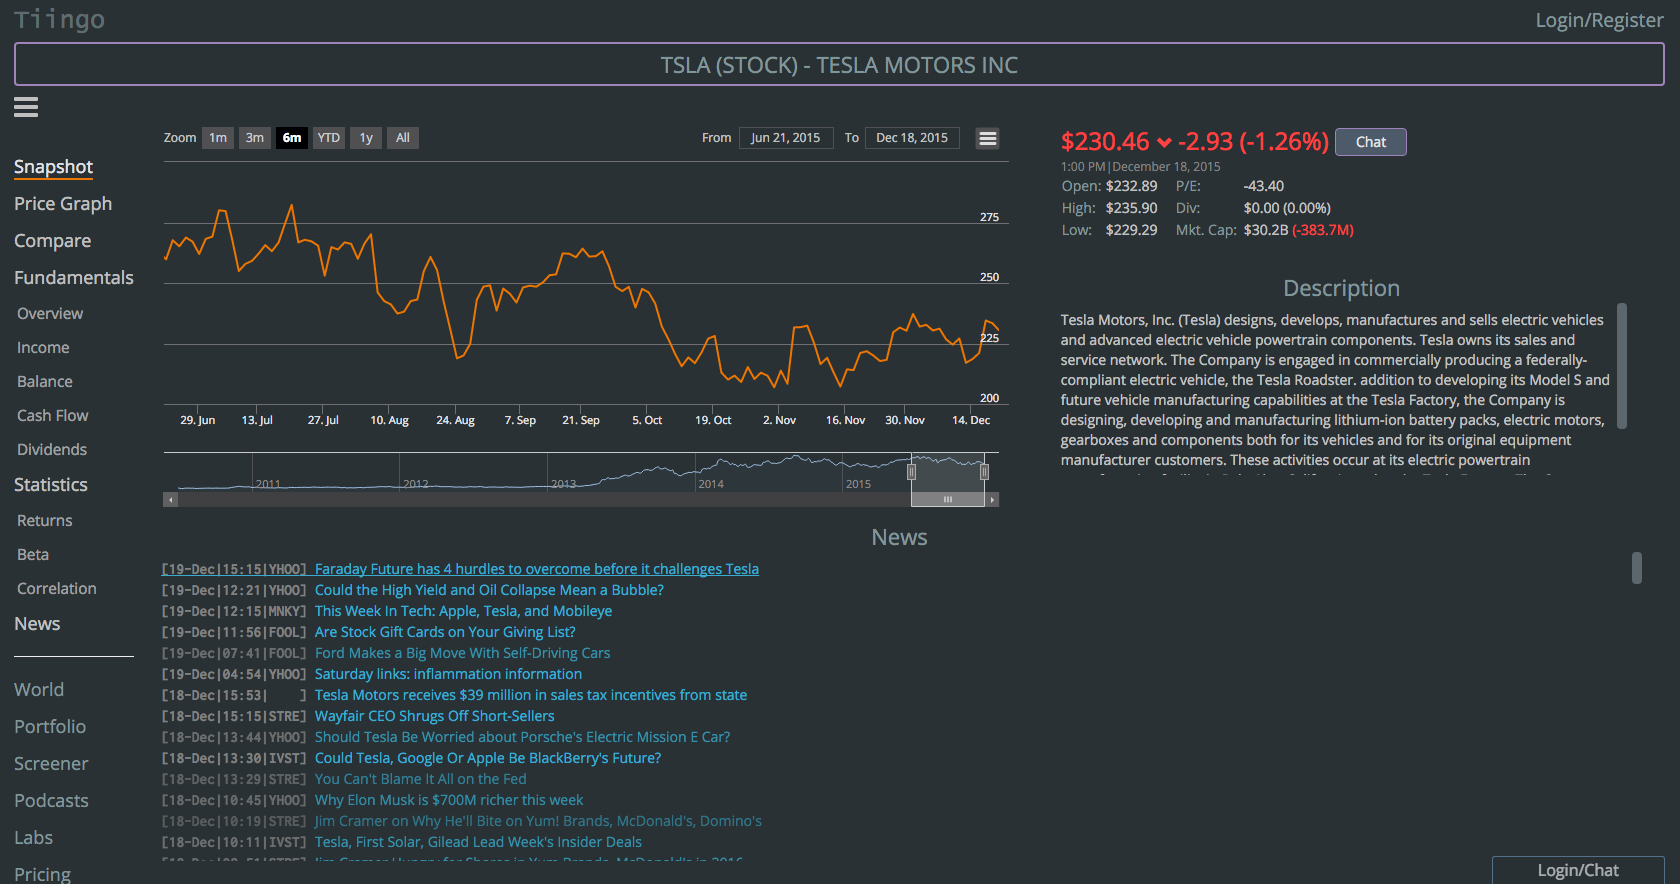Open Returns statistics
The width and height of the screenshot is (1680, 884).
[x=45, y=521]
